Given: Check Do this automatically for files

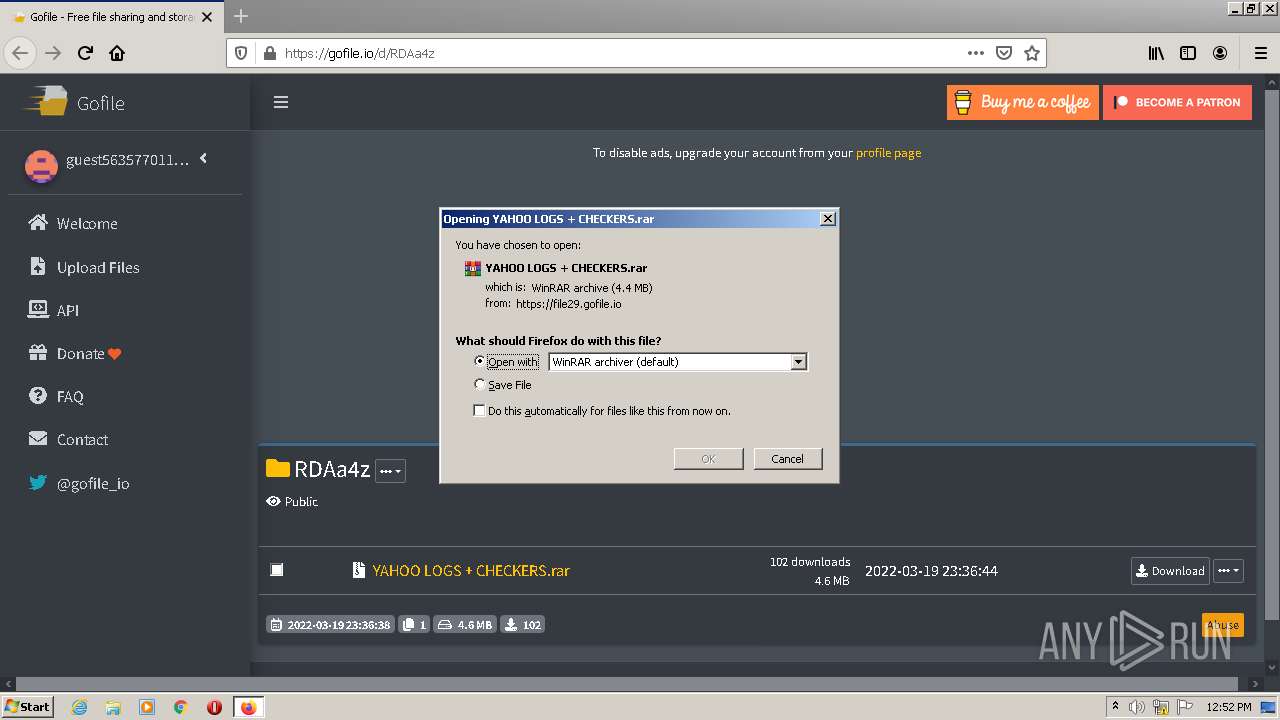Looking at the screenshot, I should tap(479, 410).
